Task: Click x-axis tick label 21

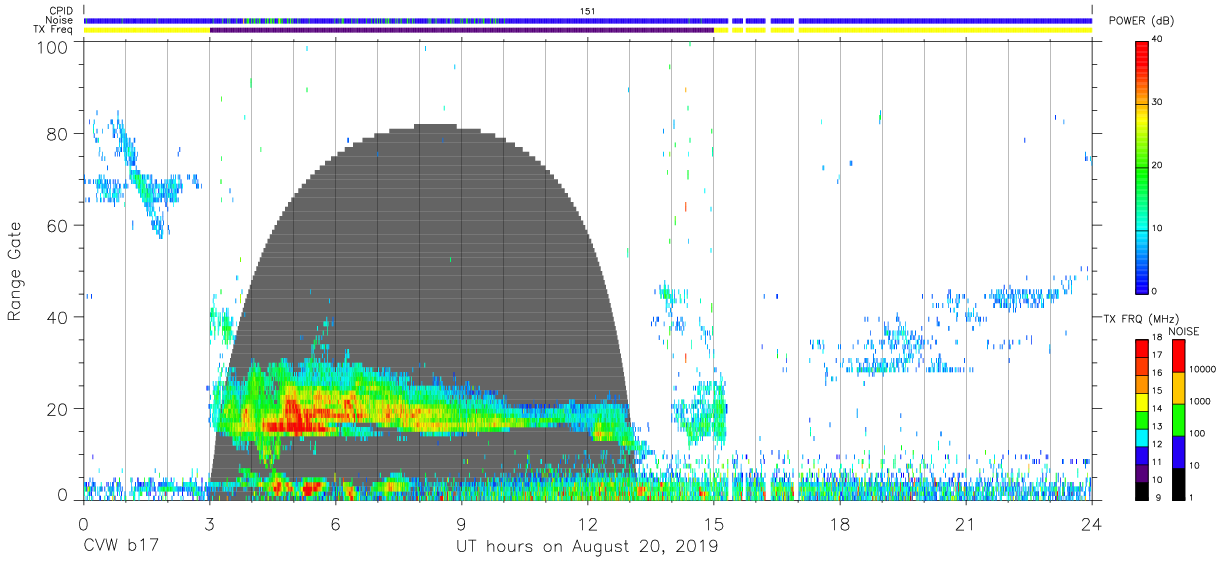Action: 965,525
